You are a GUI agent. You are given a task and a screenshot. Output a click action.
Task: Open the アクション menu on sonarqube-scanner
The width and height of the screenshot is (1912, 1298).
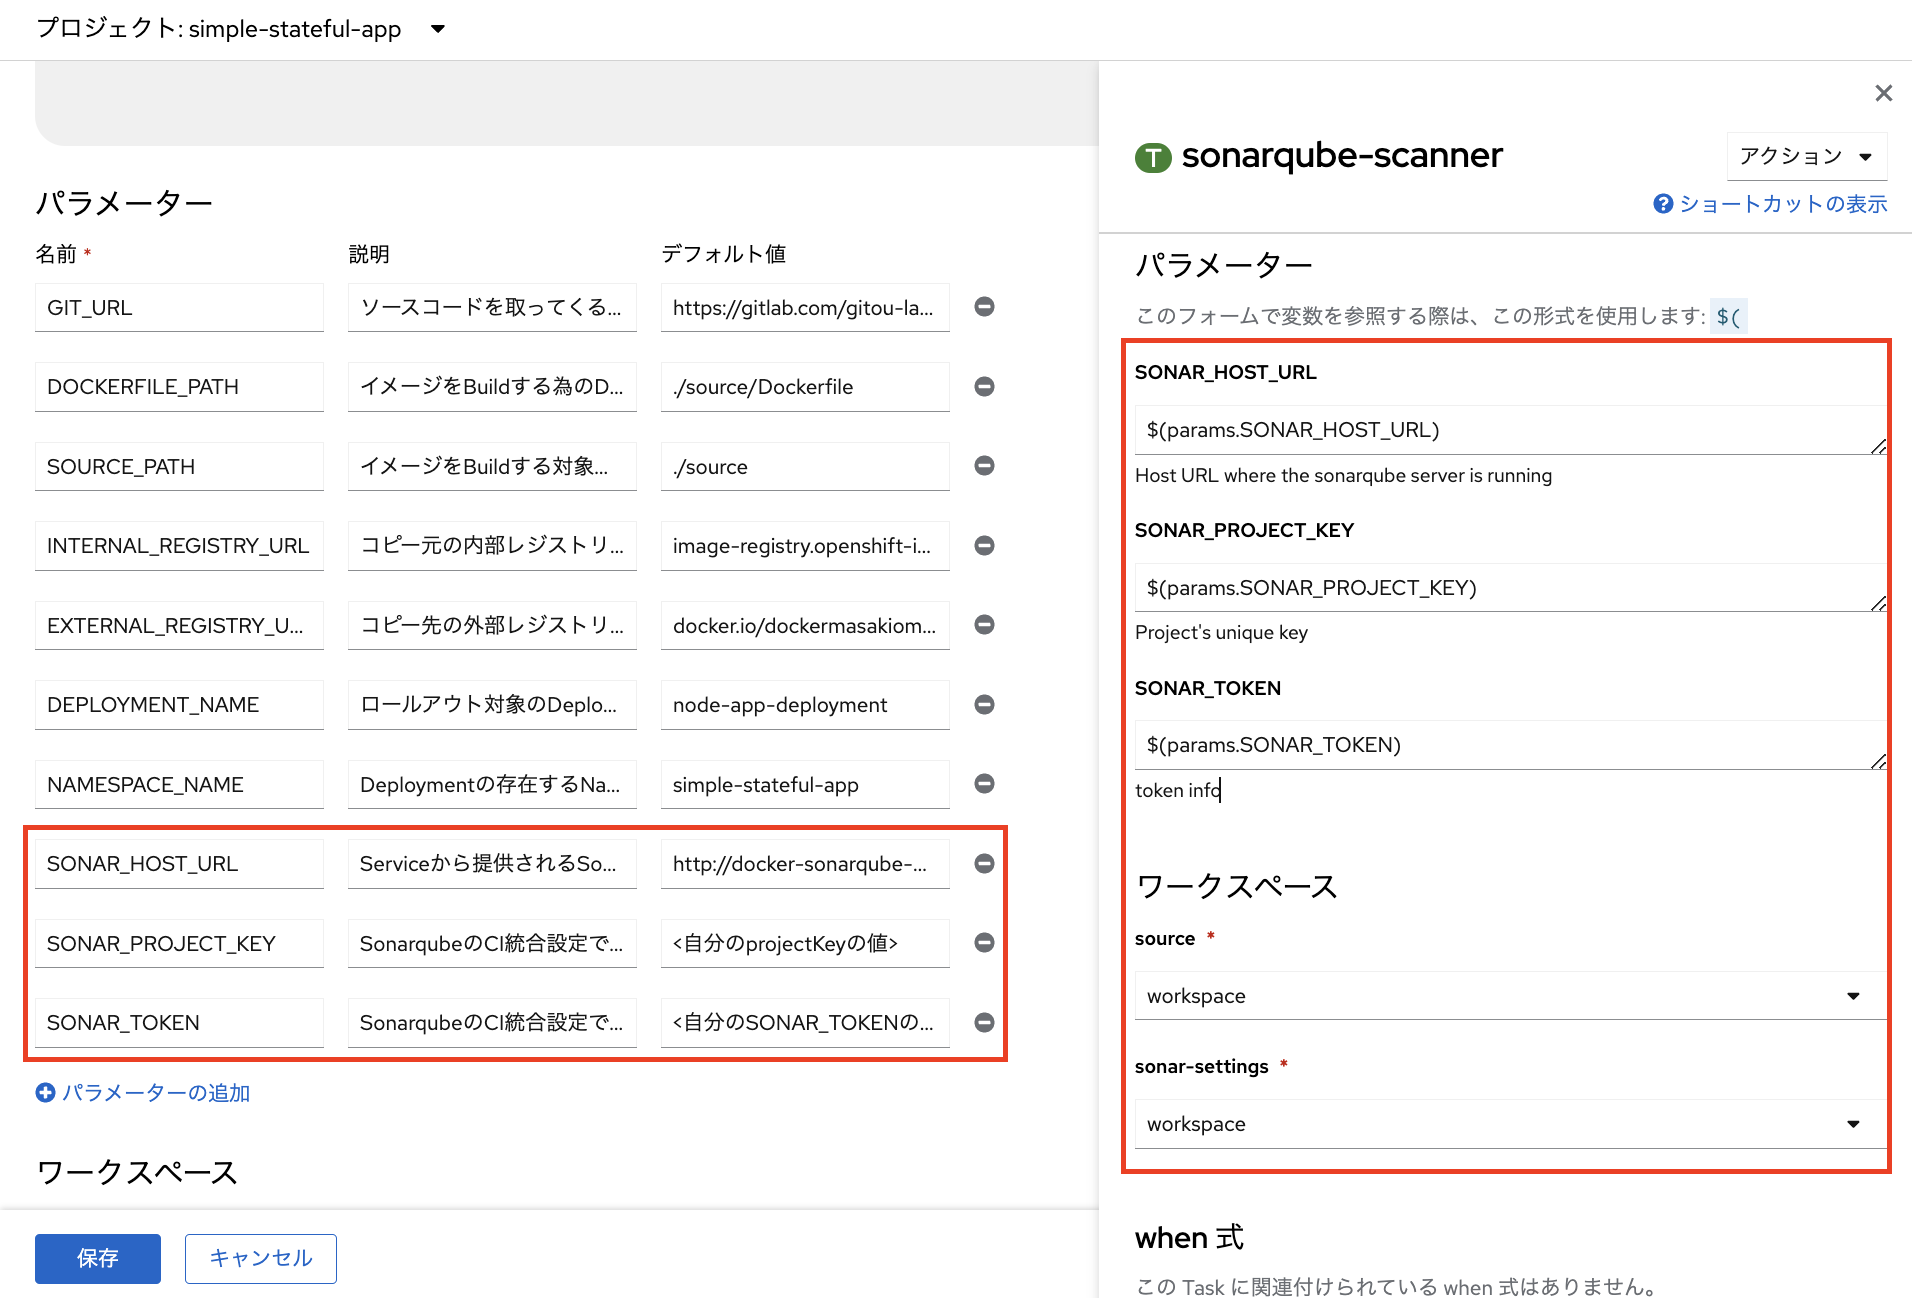click(1806, 156)
